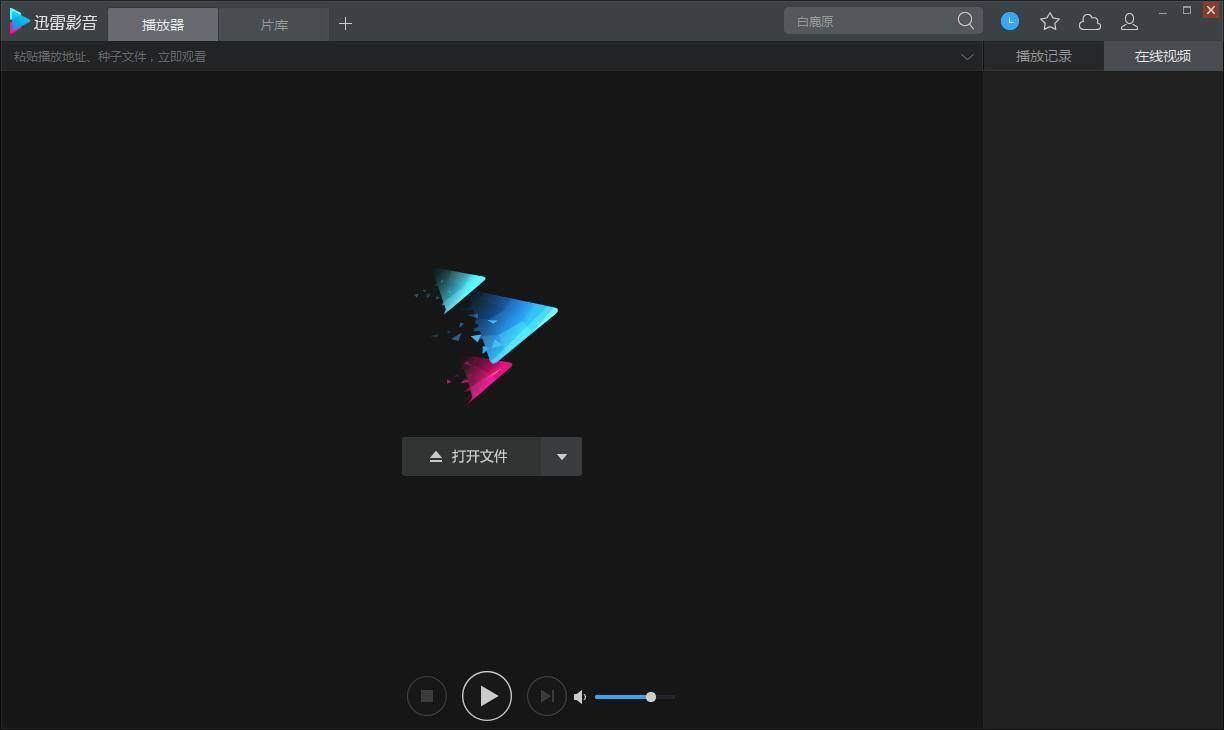Open the cloud storage icon

(x=1089, y=21)
